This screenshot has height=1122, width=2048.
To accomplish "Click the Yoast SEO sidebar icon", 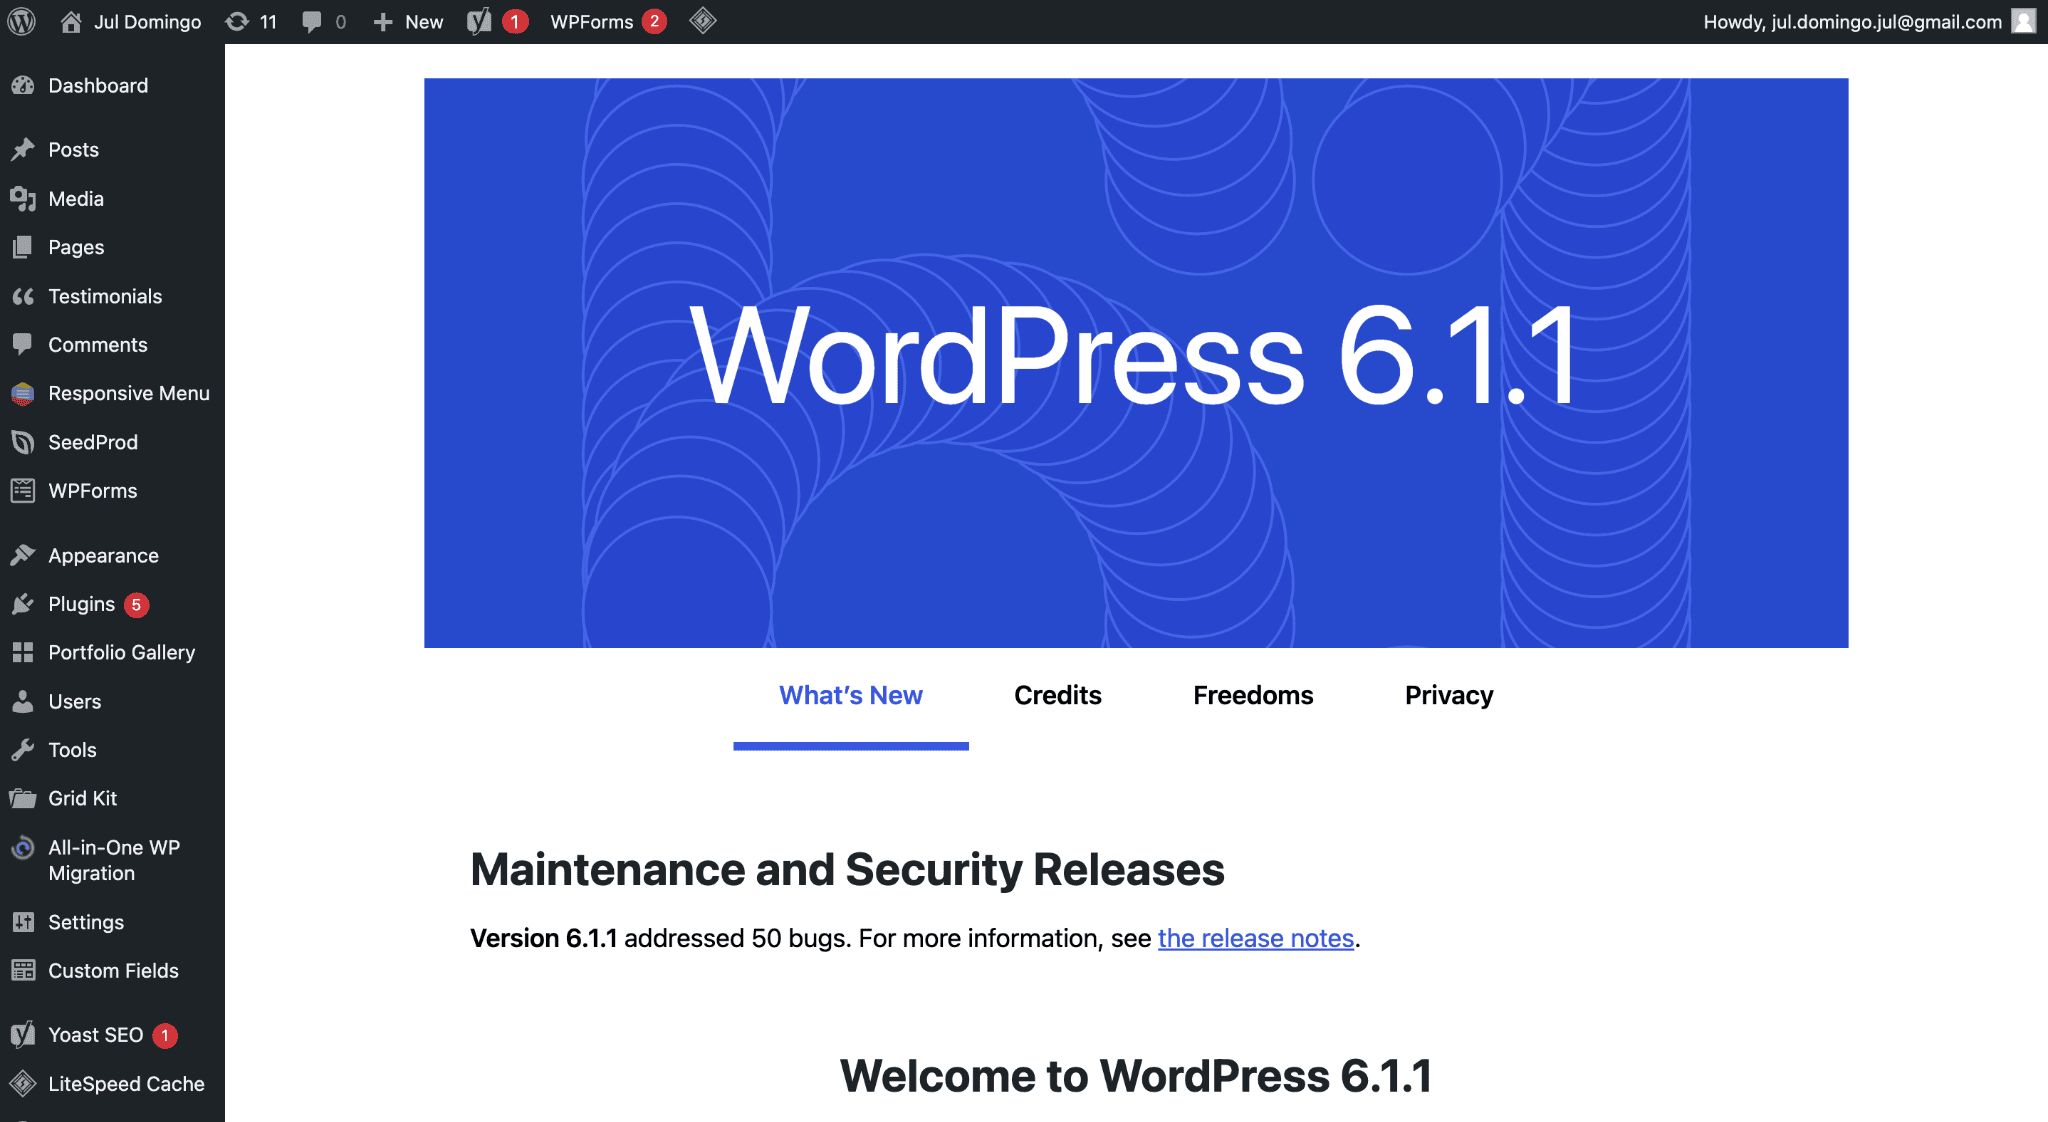I will pos(23,1035).
